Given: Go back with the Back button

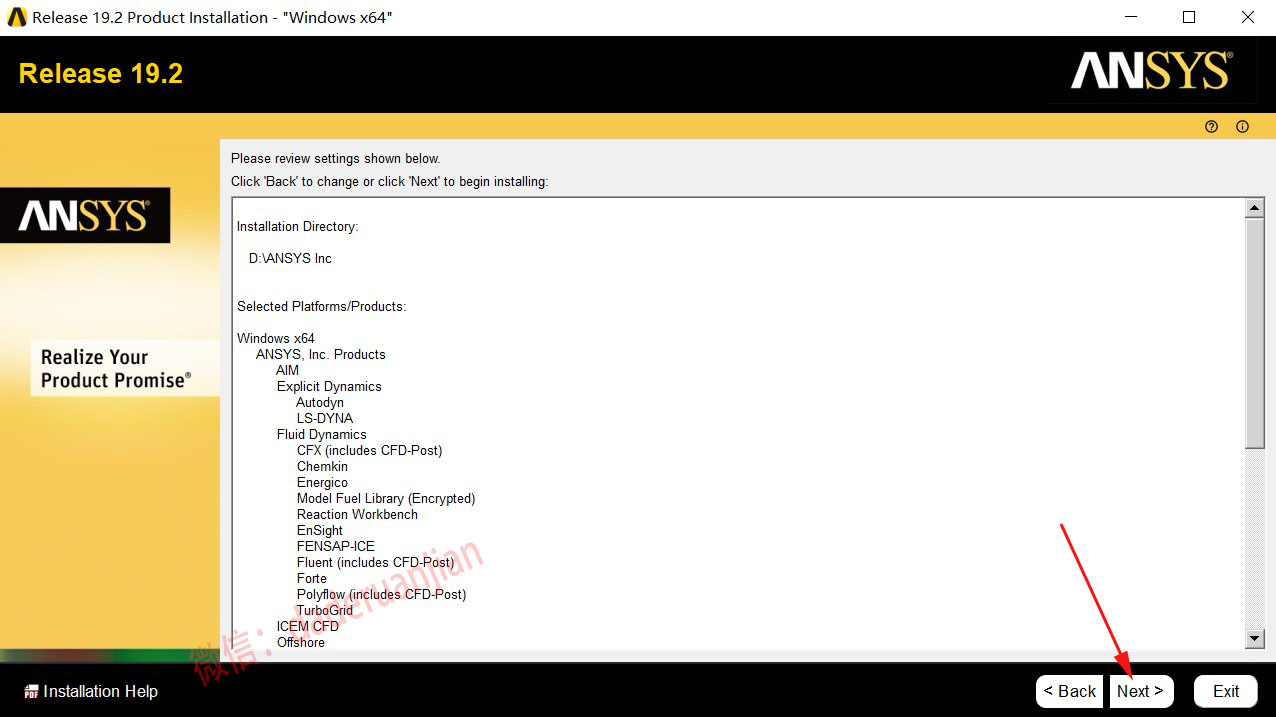Looking at the screenshot, I should pyautogui.click(x=1070, y=691).
